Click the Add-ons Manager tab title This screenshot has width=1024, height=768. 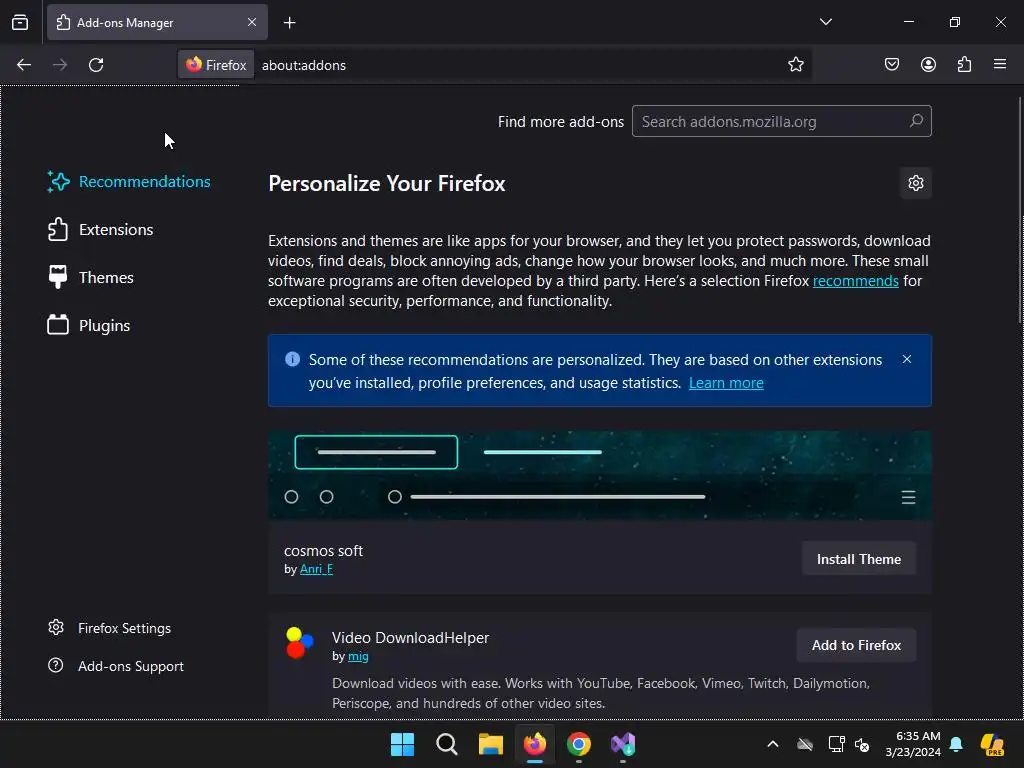[x=125, y=23]
